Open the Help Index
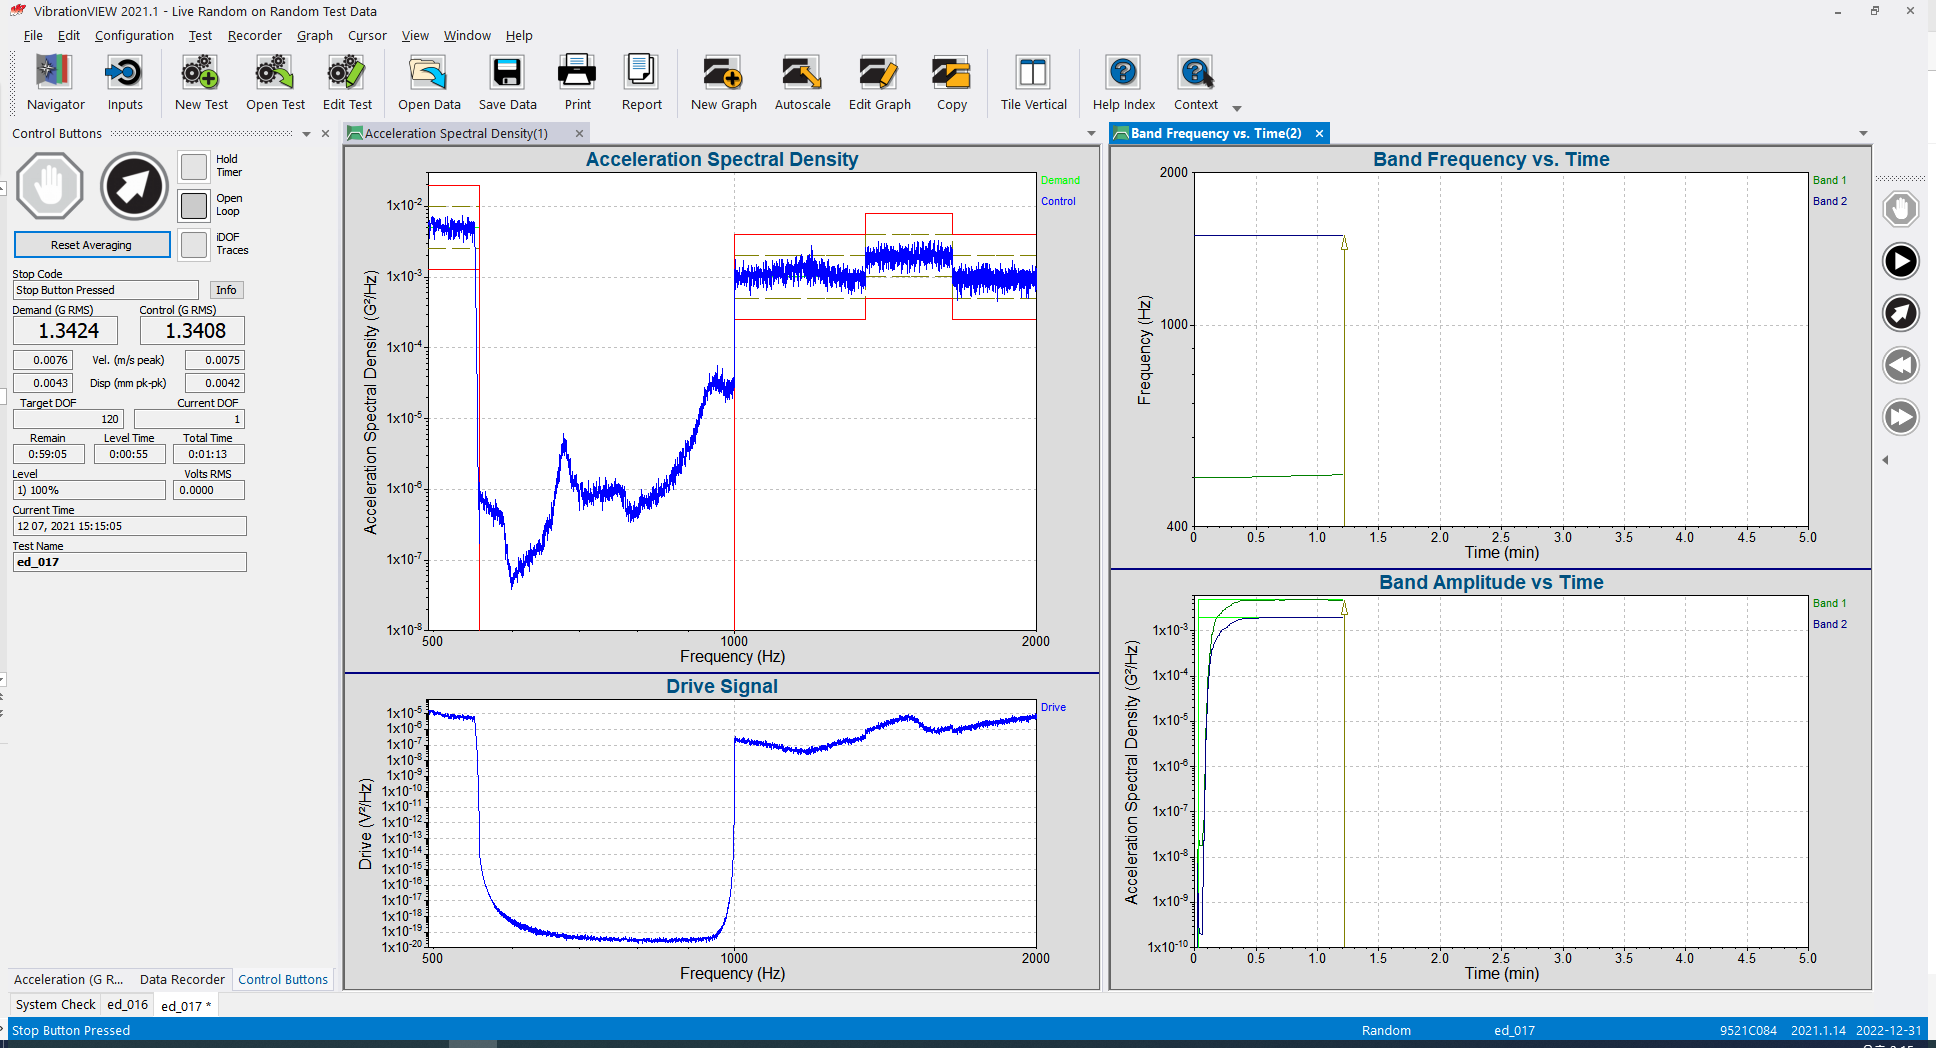Image resolution: width=1936 pixels, height=1048 pixels. pyautogui.click(x=1123, y=82)
